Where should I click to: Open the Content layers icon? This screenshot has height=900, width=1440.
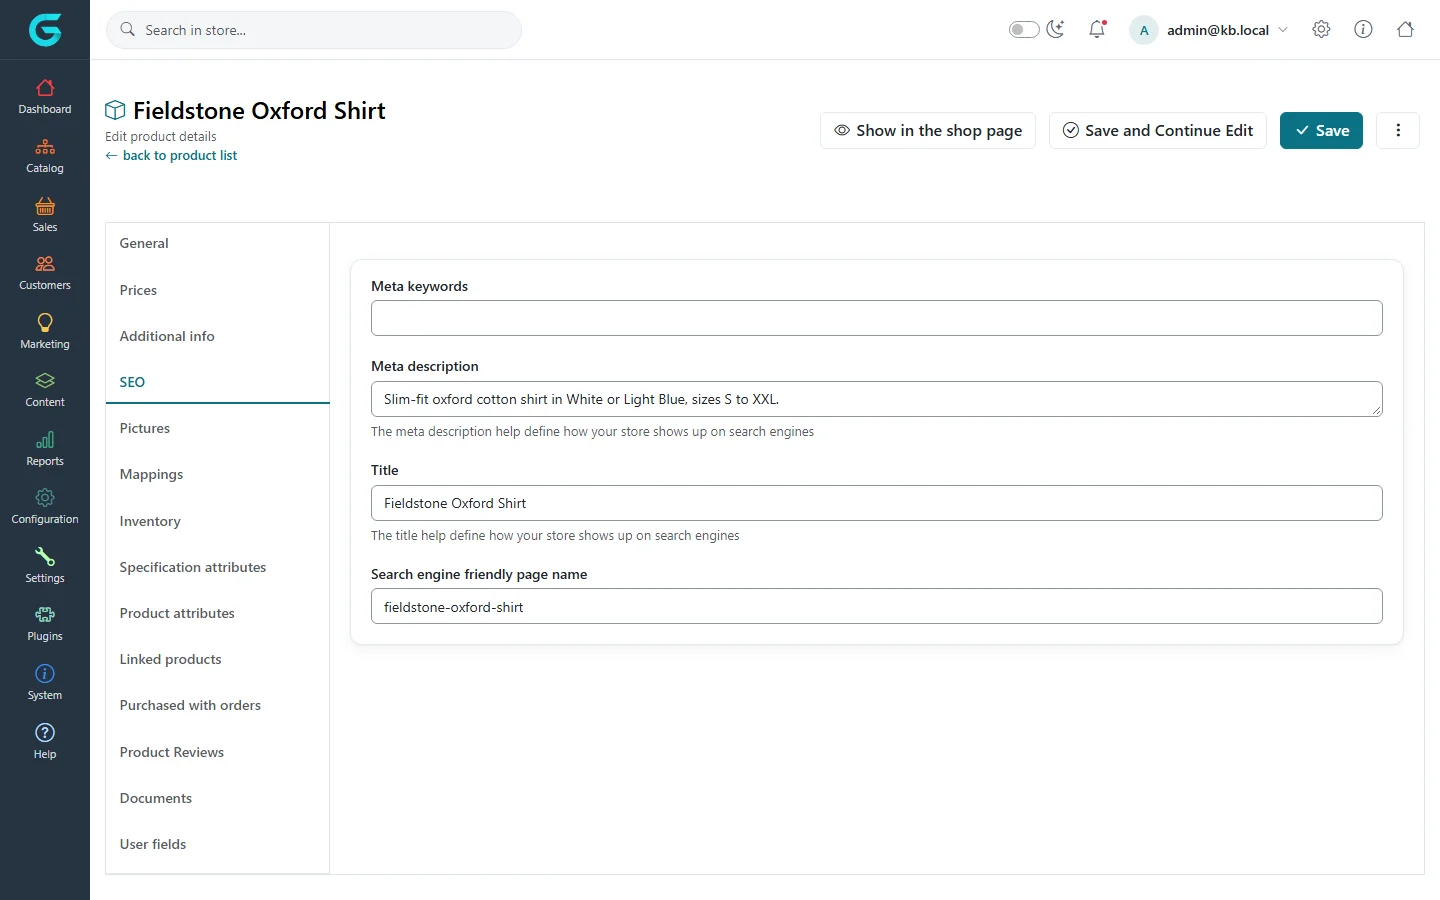45,381
